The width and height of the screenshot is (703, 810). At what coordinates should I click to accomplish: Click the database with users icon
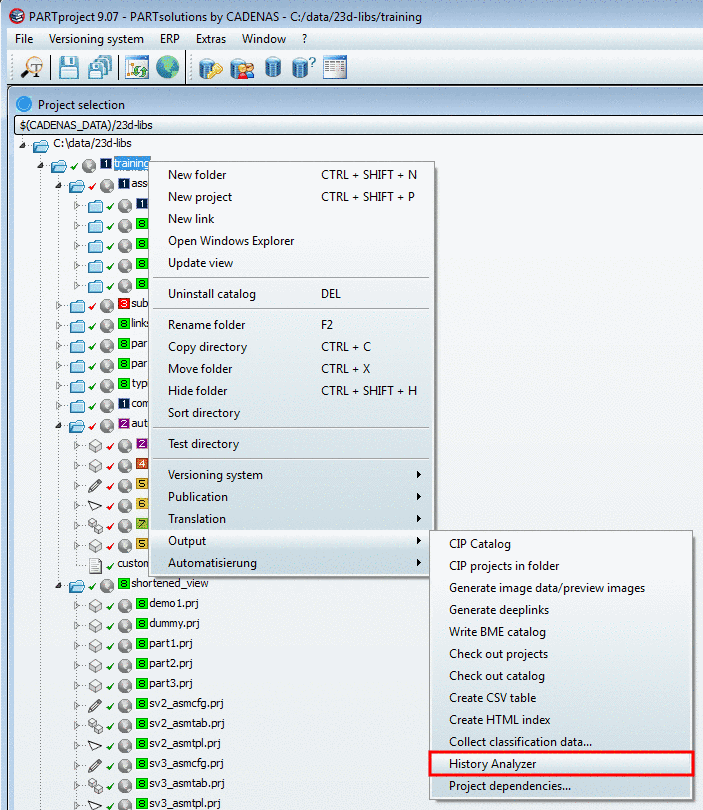(242, 67)
